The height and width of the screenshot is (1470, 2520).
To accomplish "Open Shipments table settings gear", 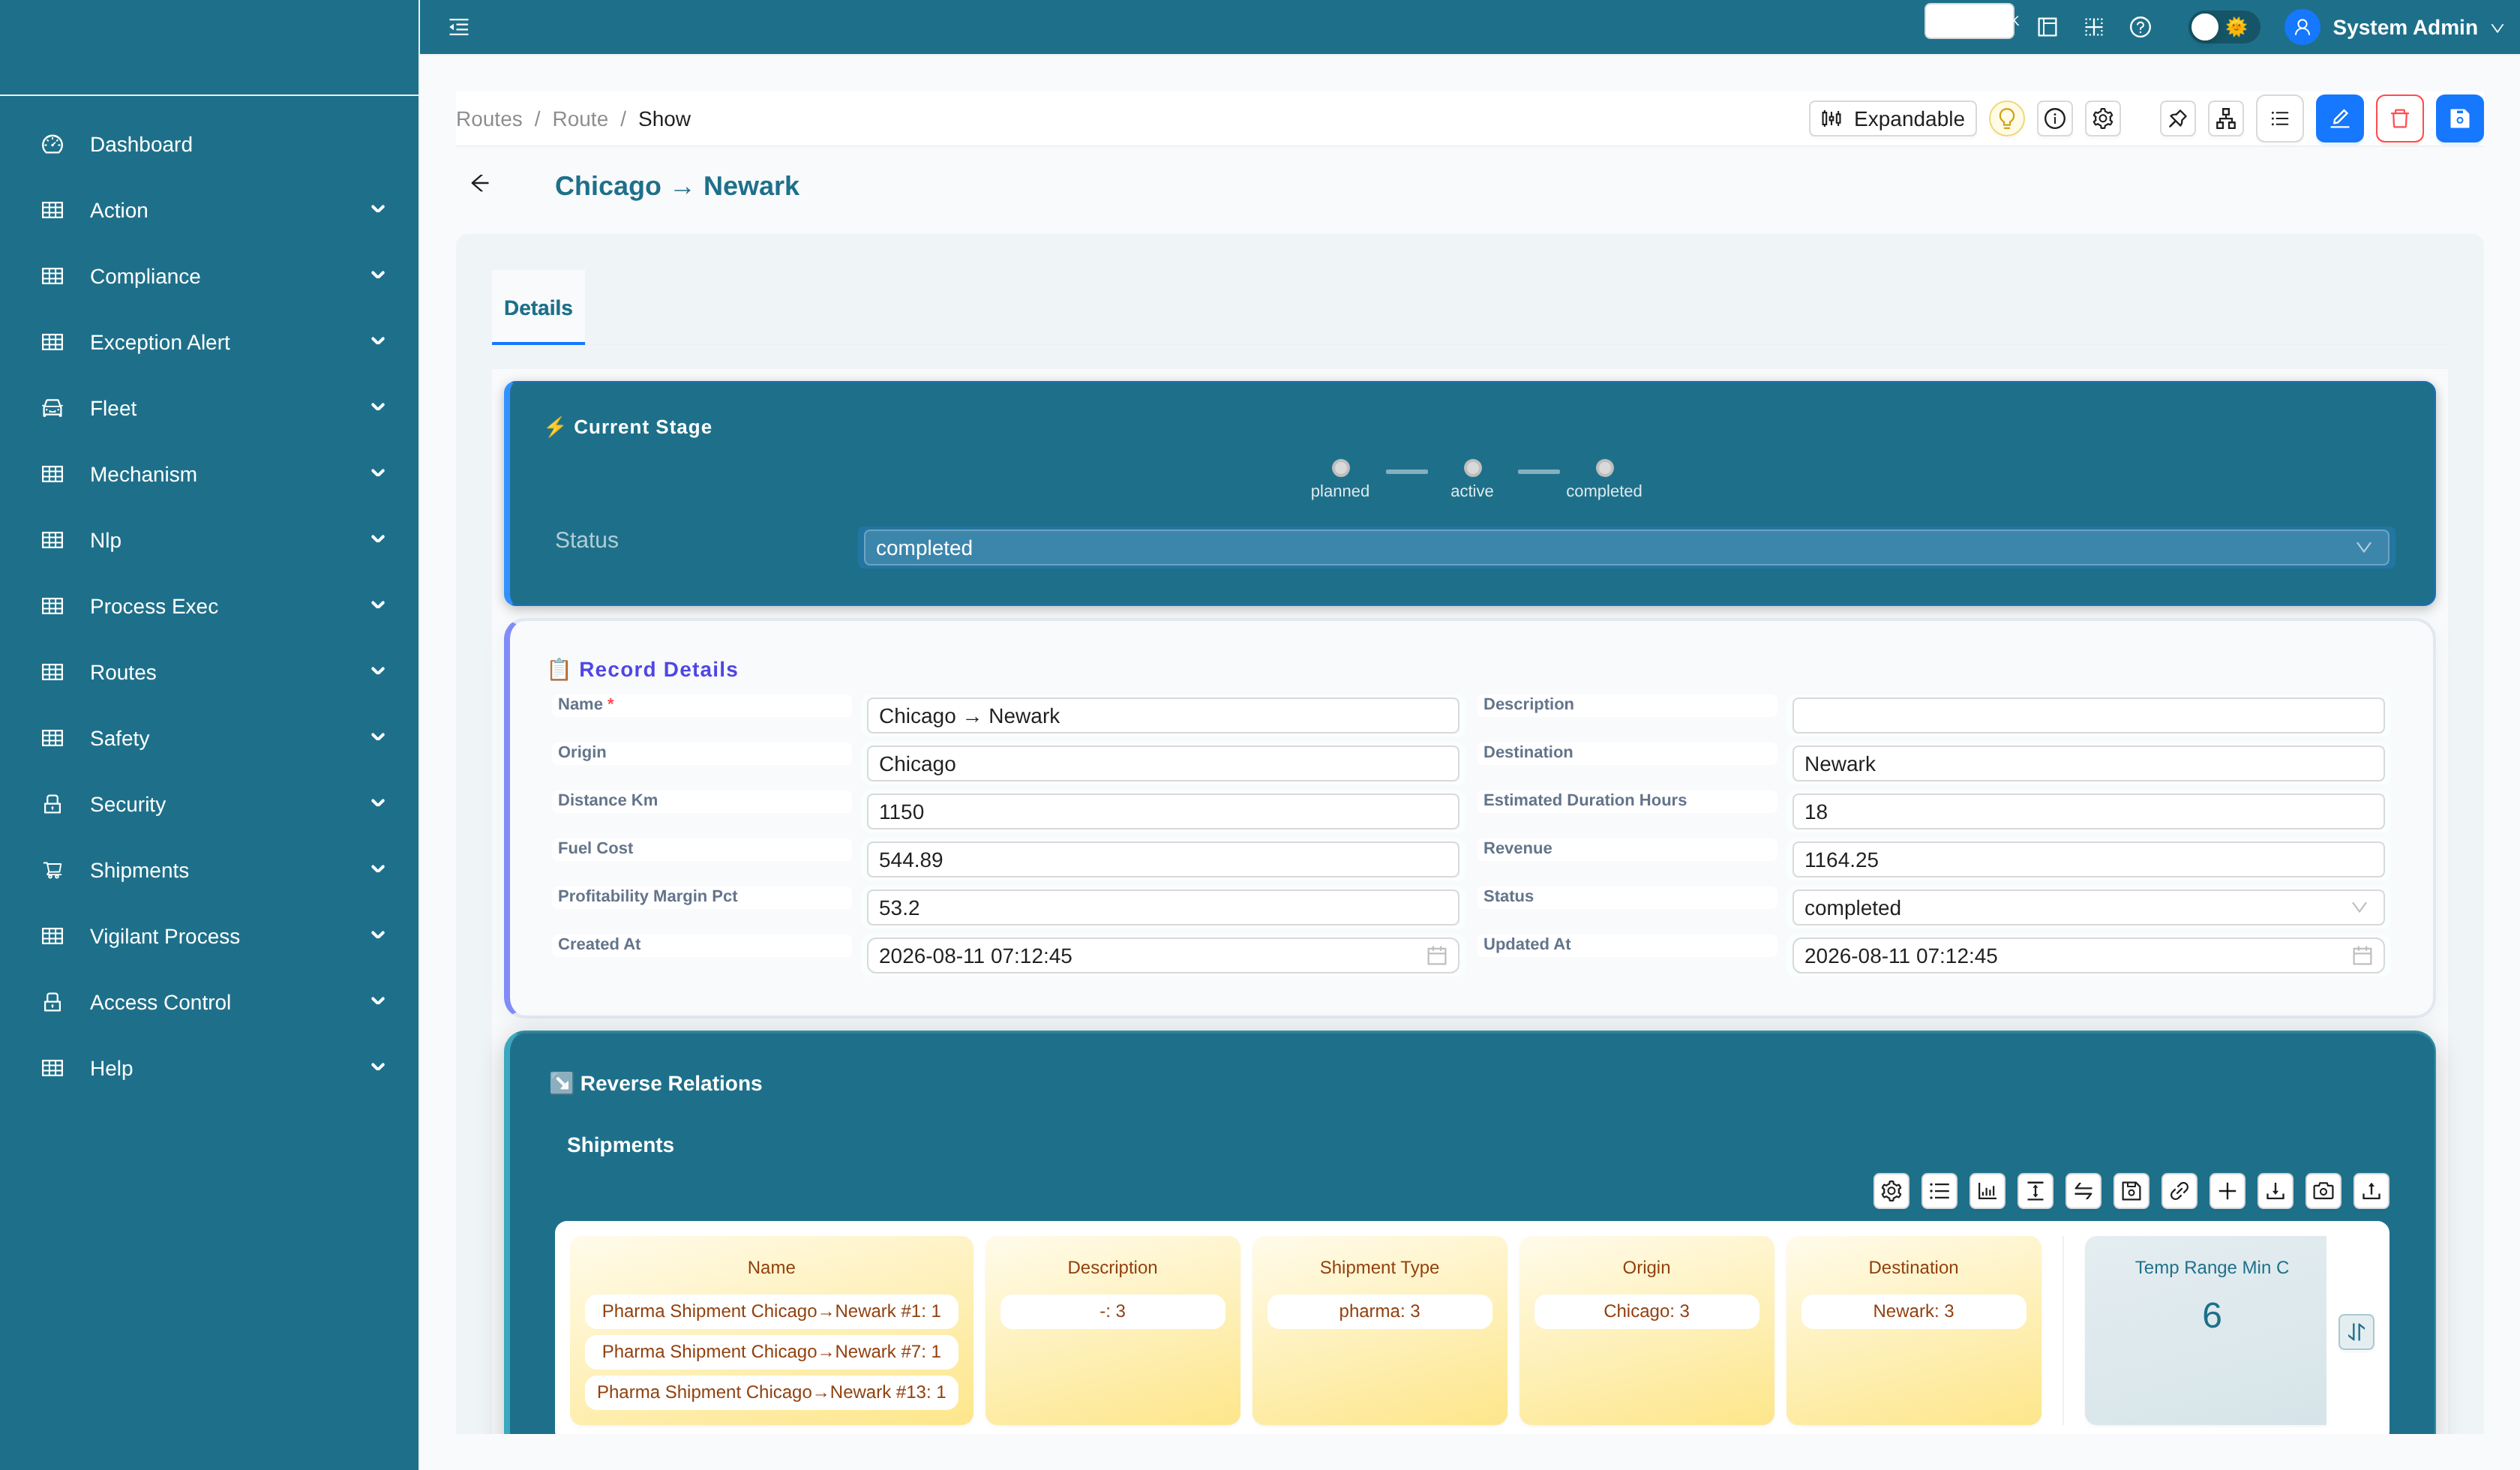I will [x=1891, y=1191].
